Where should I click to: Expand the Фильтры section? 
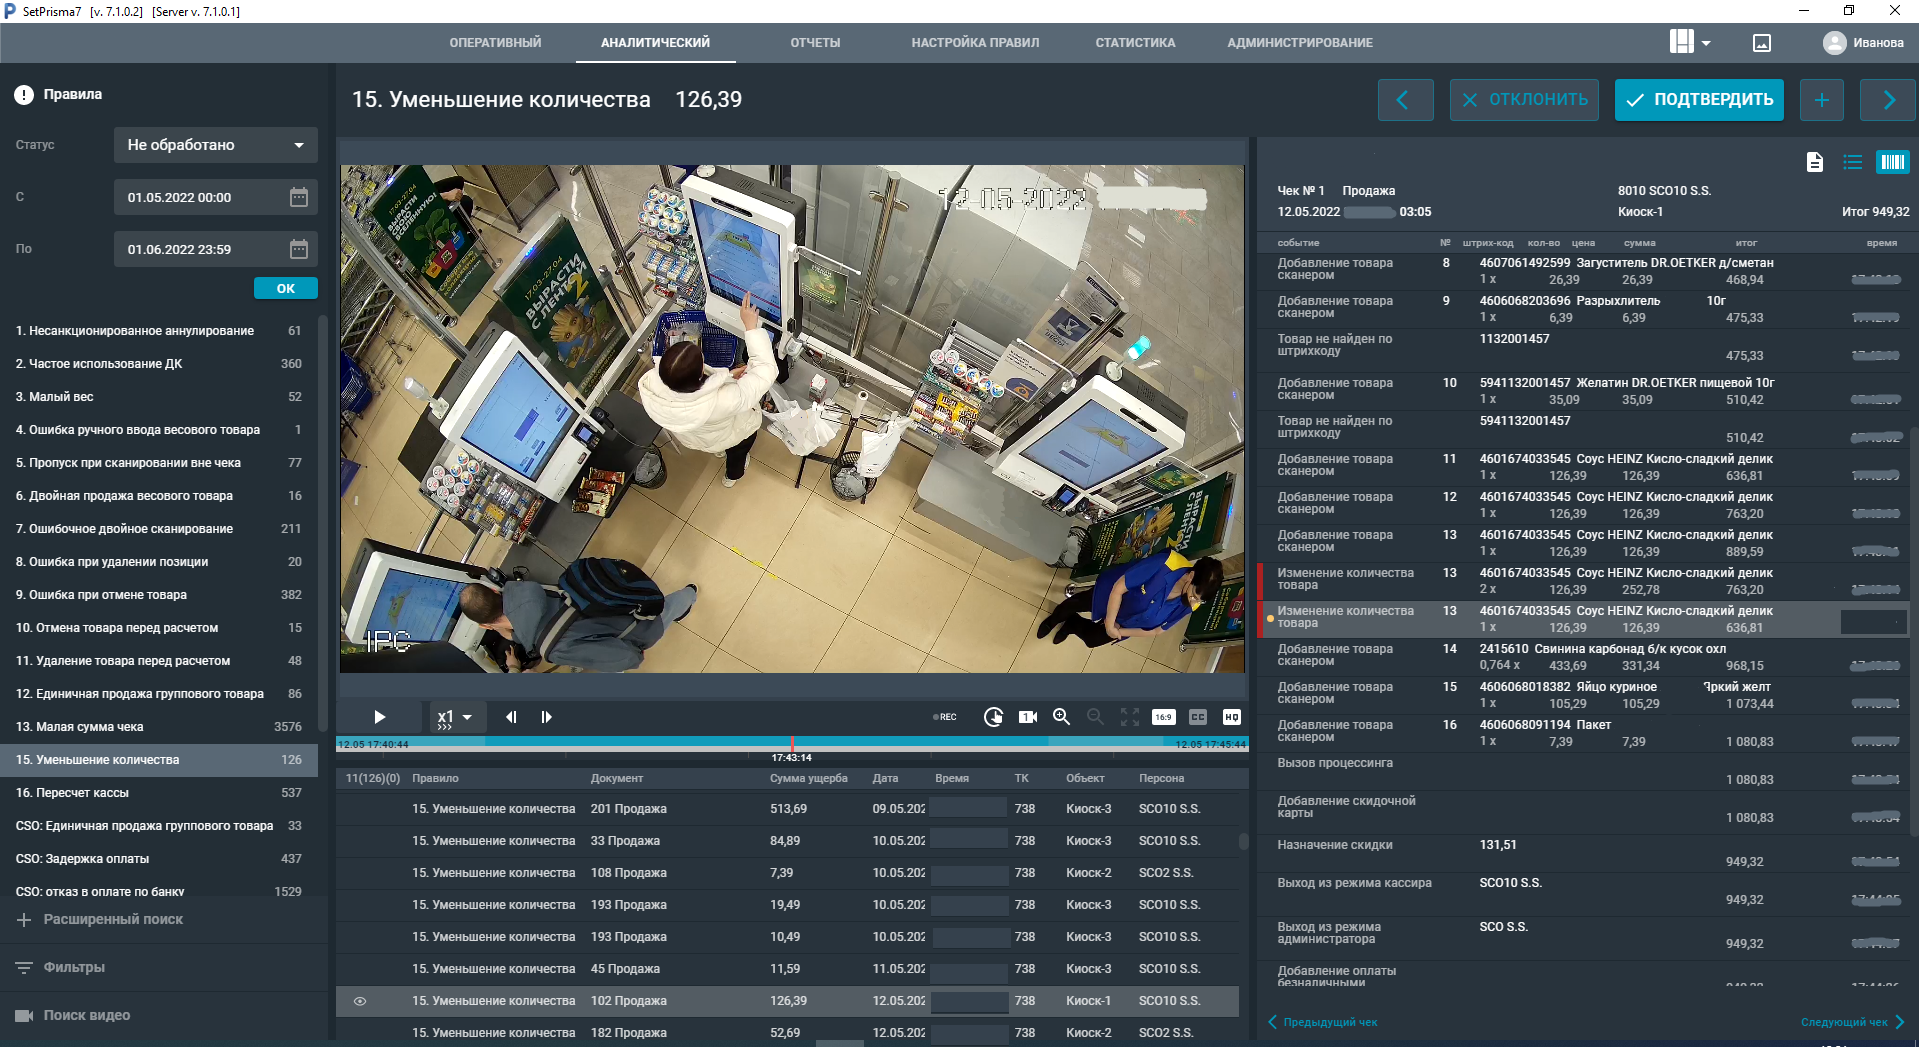tap(61, 967)
